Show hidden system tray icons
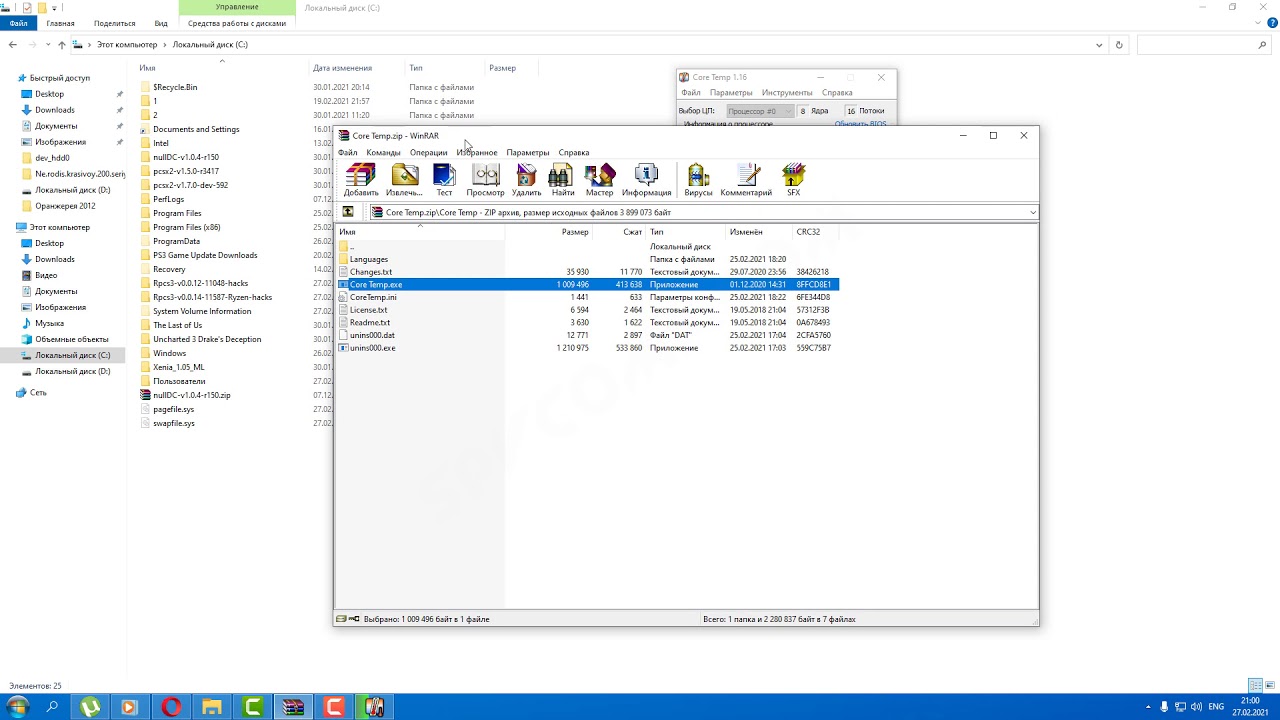The height and width of the screenshot is (720, 1280). pyautogui.click(x=1148, y=707)
